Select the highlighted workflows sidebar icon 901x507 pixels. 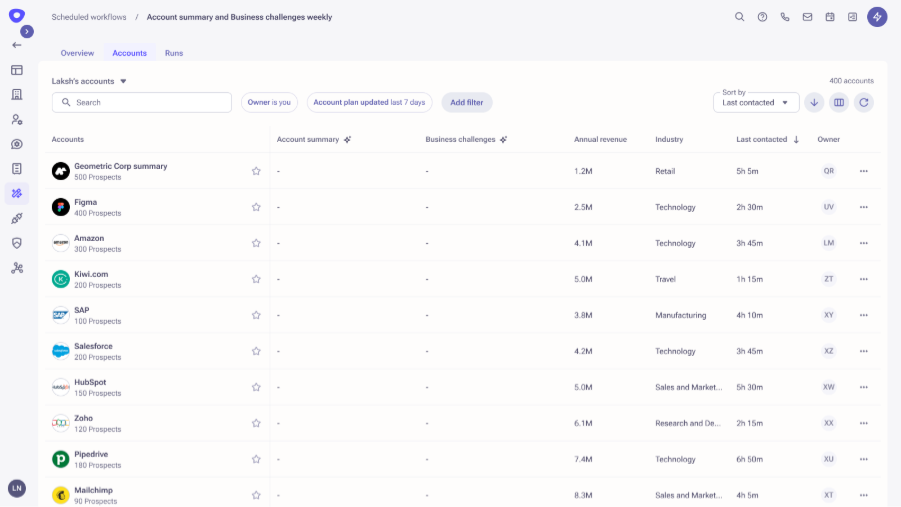[x=17, y=194]
